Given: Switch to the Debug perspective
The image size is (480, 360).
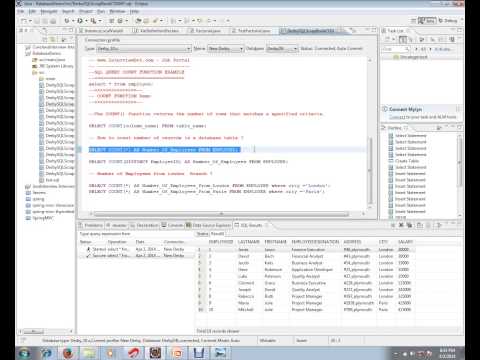Looking at the screenshot, I should (448, 21).
